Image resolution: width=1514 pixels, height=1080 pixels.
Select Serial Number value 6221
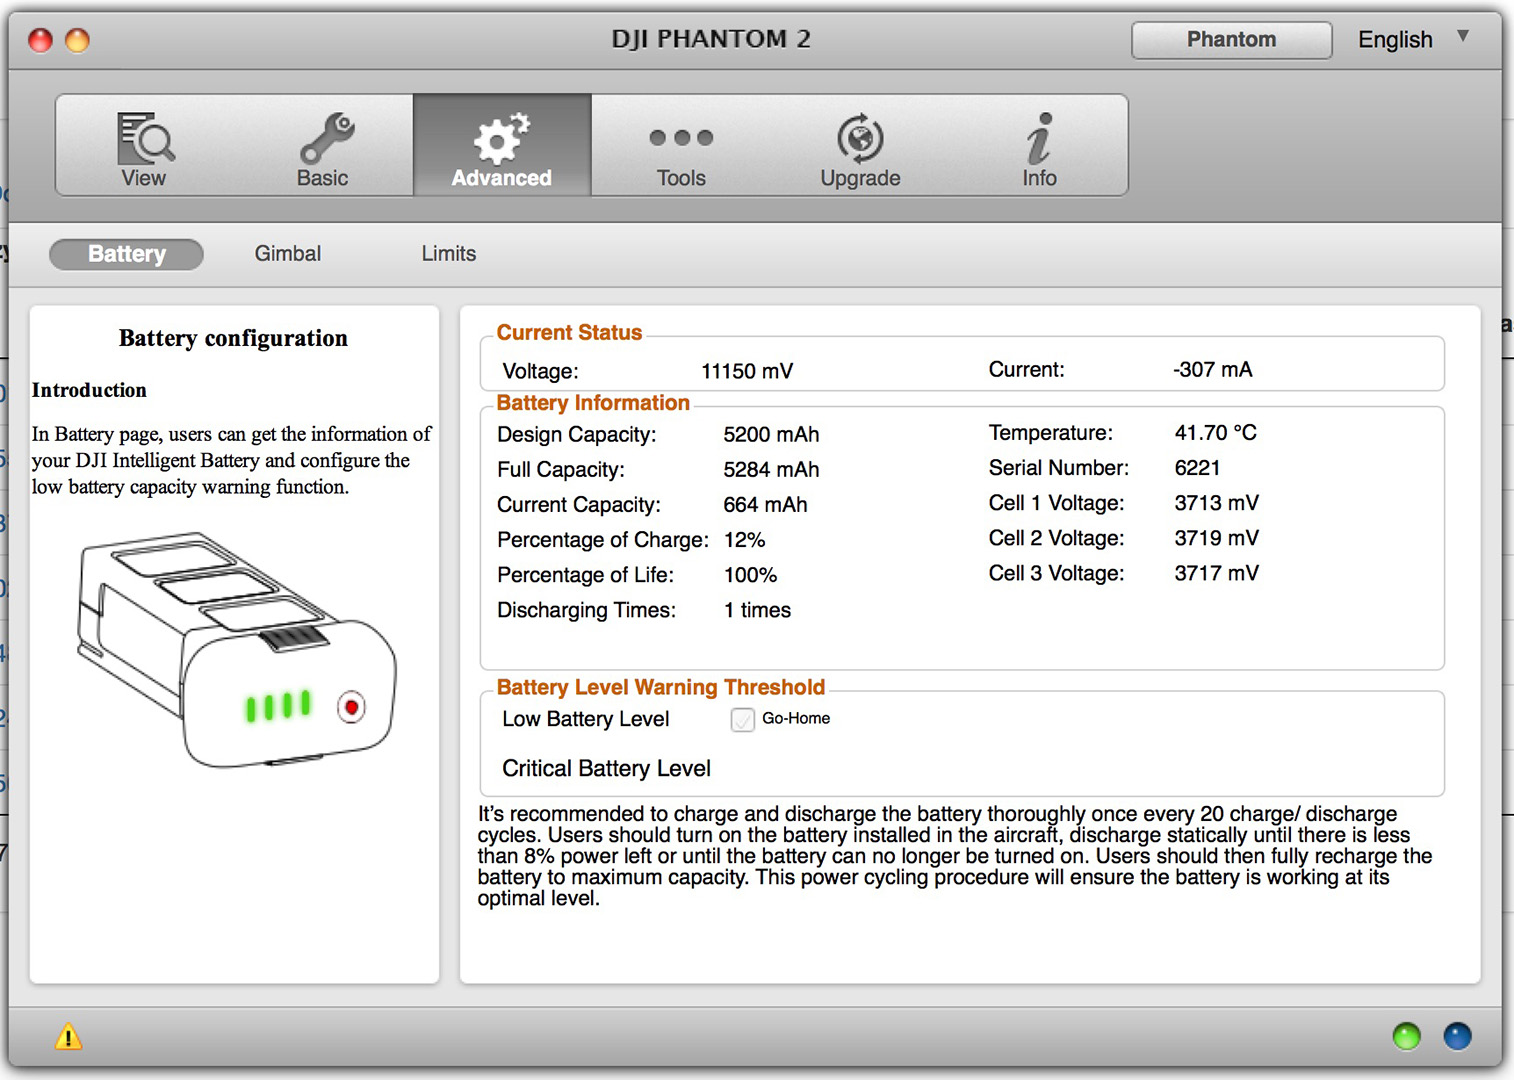coord(1197,468)
